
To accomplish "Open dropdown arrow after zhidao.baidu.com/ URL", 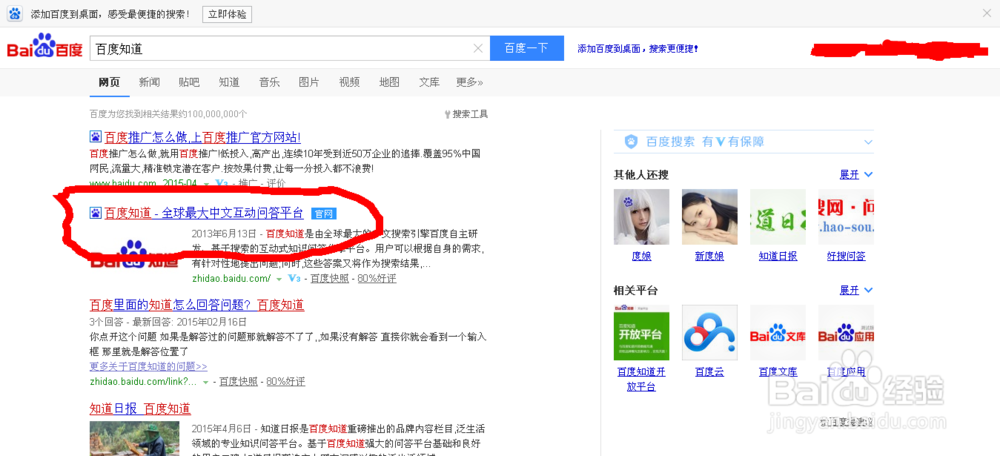I will 279,279.
